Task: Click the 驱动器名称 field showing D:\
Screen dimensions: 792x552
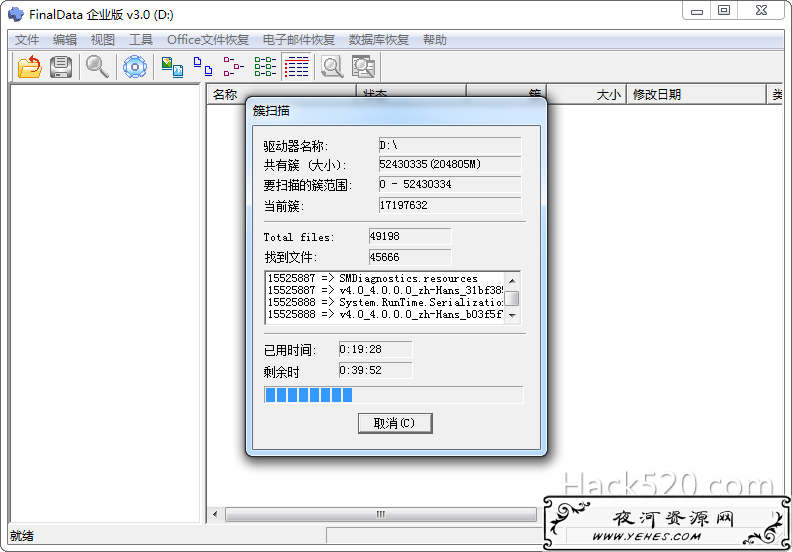Action: pyautogui.click(x=450, y=145)
